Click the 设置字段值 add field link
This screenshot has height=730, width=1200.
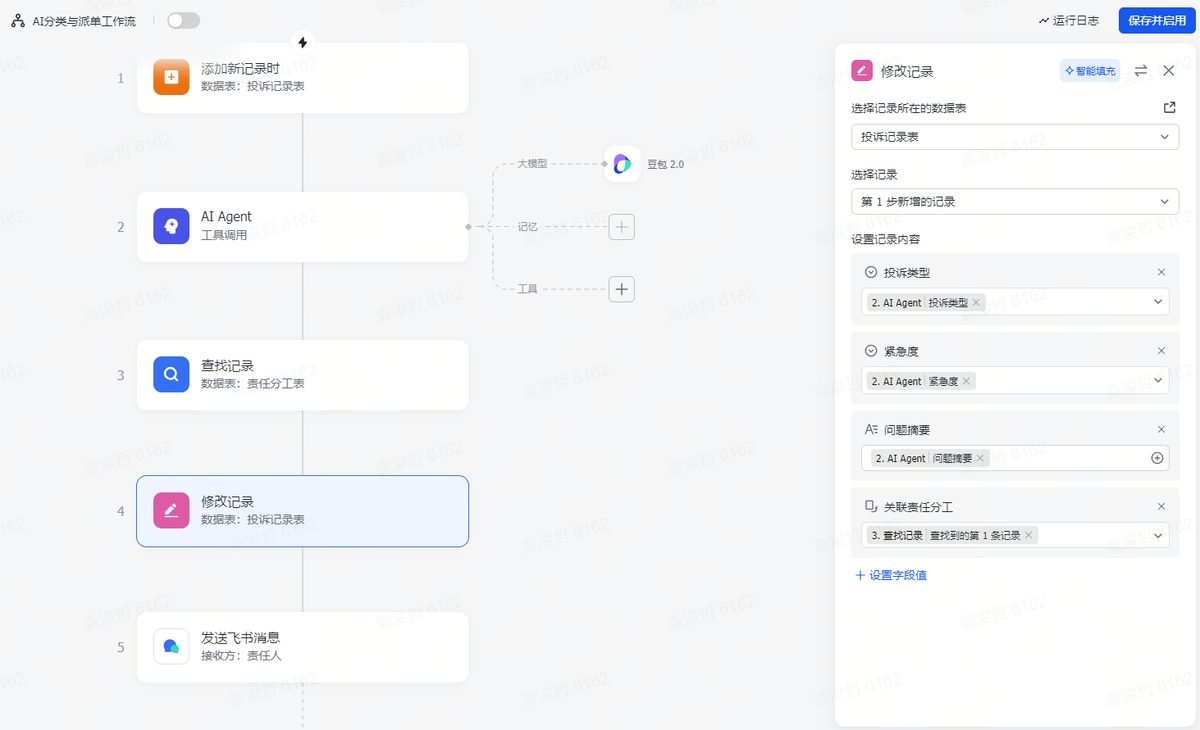click(x=890, y=575)
